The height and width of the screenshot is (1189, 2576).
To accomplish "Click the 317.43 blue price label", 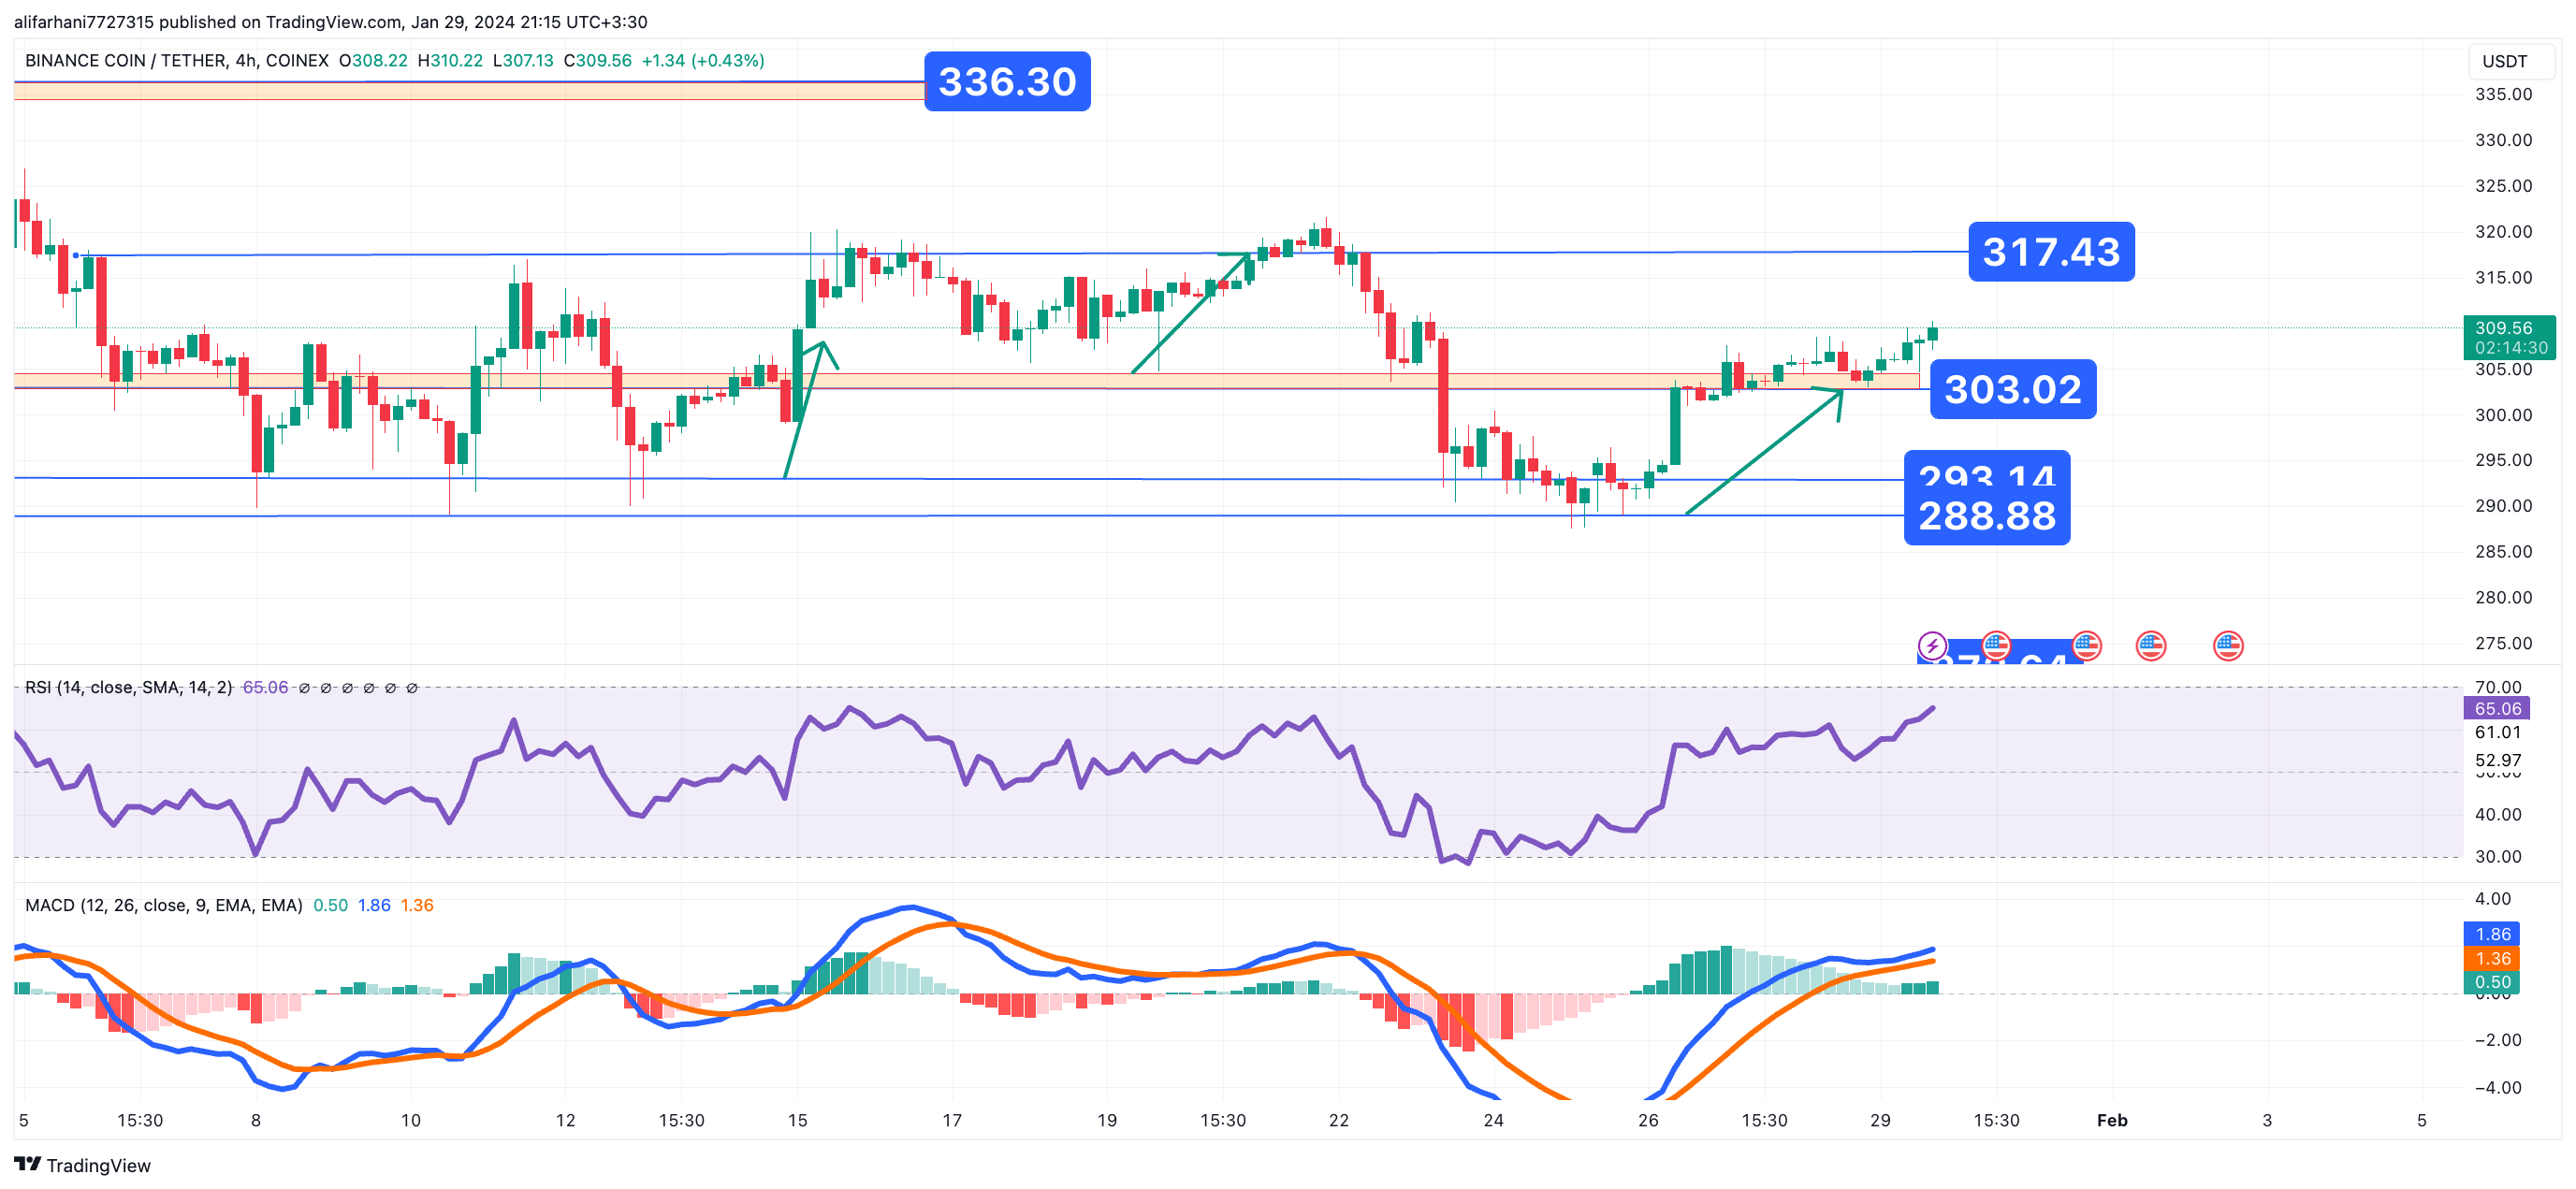I will [2051, 252].
